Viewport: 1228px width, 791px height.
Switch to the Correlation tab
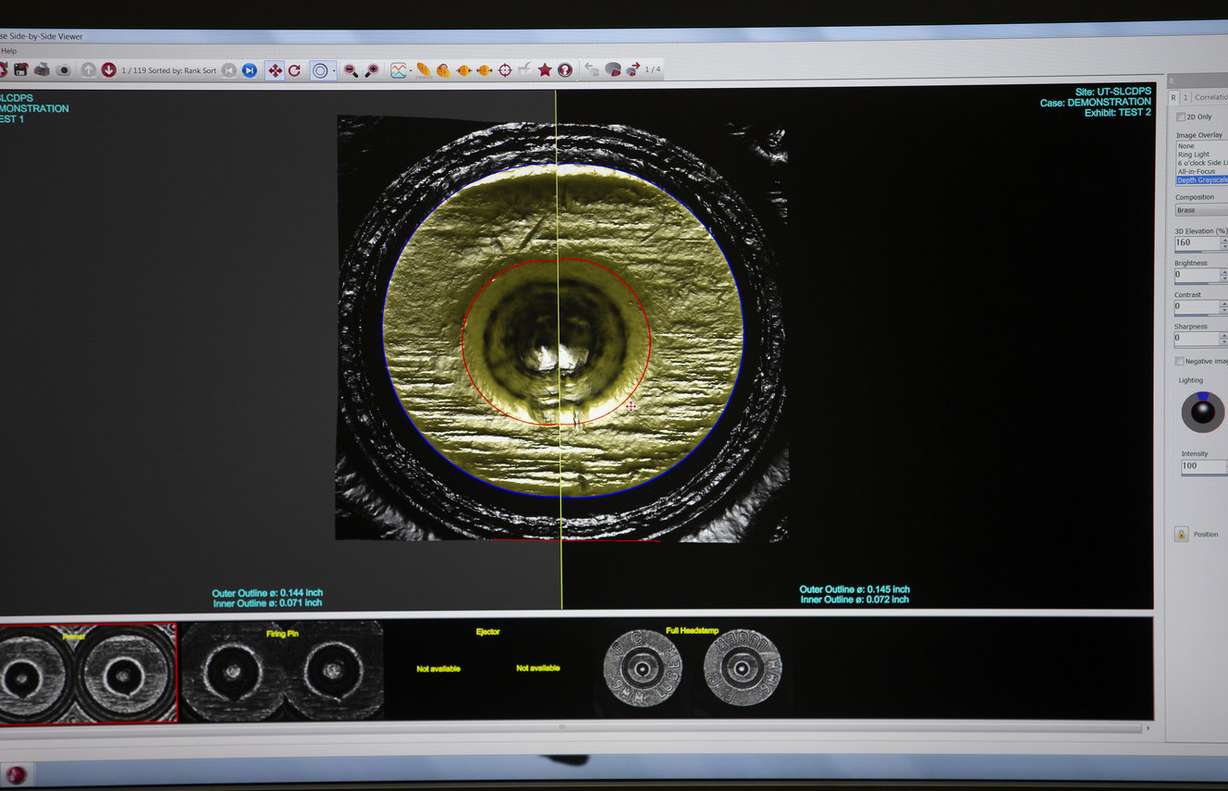click(1210, 97)
